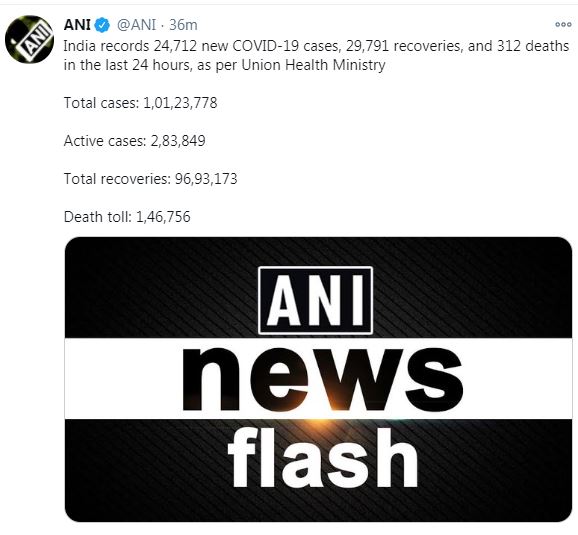
Task: Click the Death toll: 1,46,756 line
Action: point(127,217)
